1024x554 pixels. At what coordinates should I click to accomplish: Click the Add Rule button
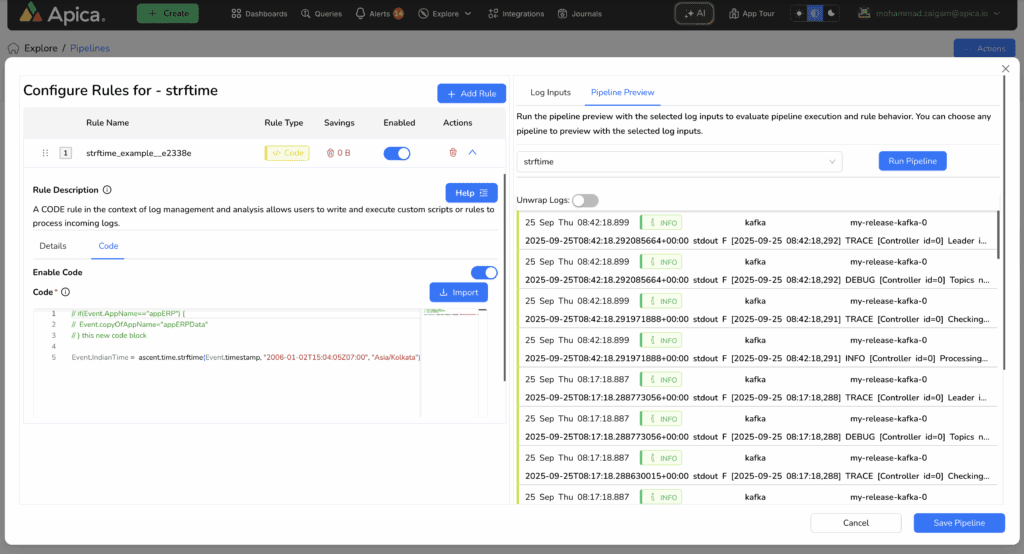coord(471,93)
